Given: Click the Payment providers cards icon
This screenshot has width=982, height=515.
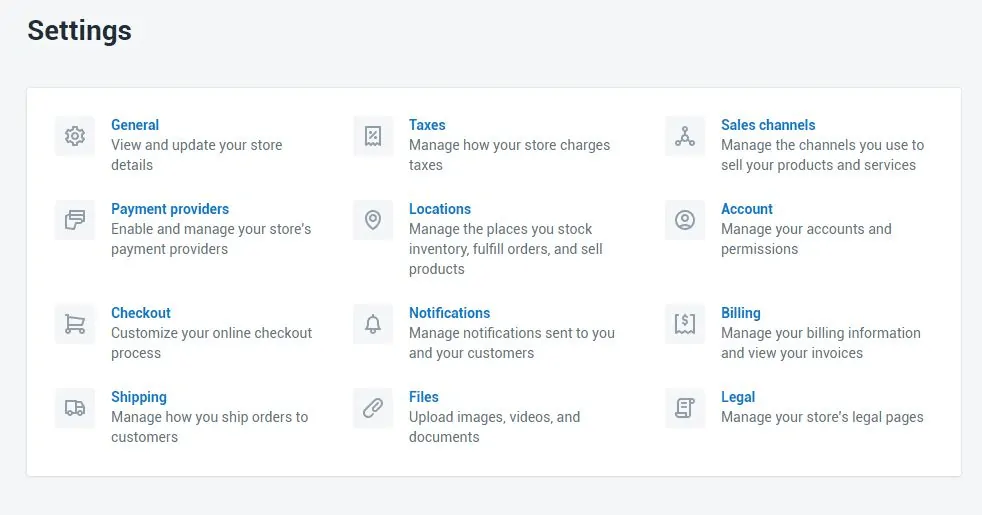Looking at the screenshot, I should tap(75, 220).
